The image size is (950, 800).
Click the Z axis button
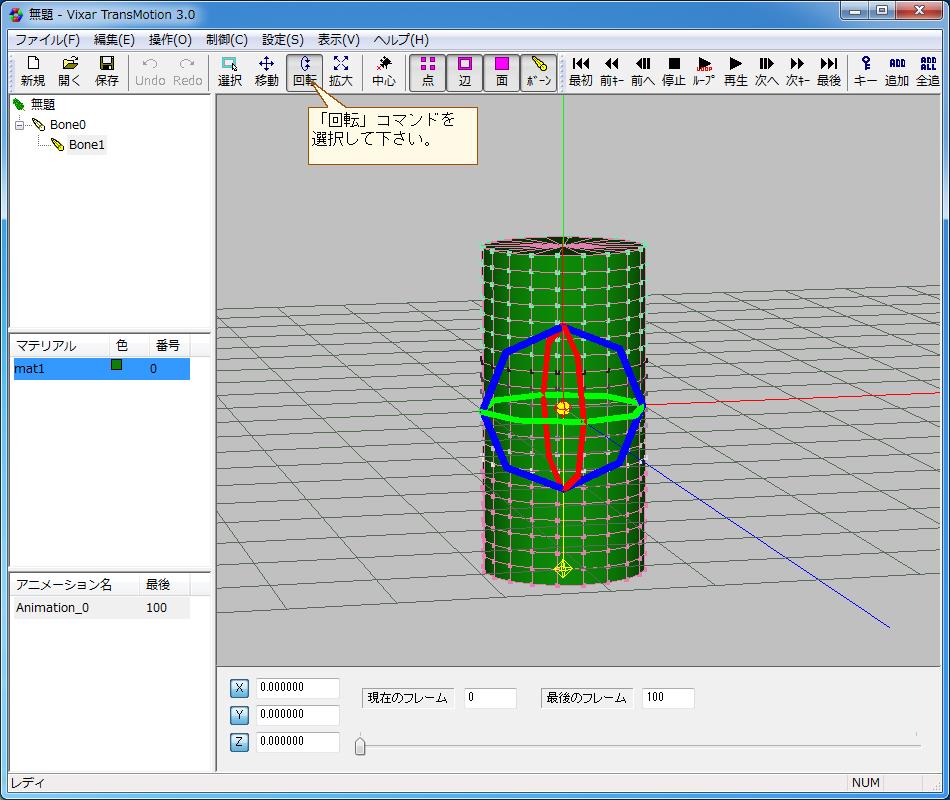(x=239, y=742)
